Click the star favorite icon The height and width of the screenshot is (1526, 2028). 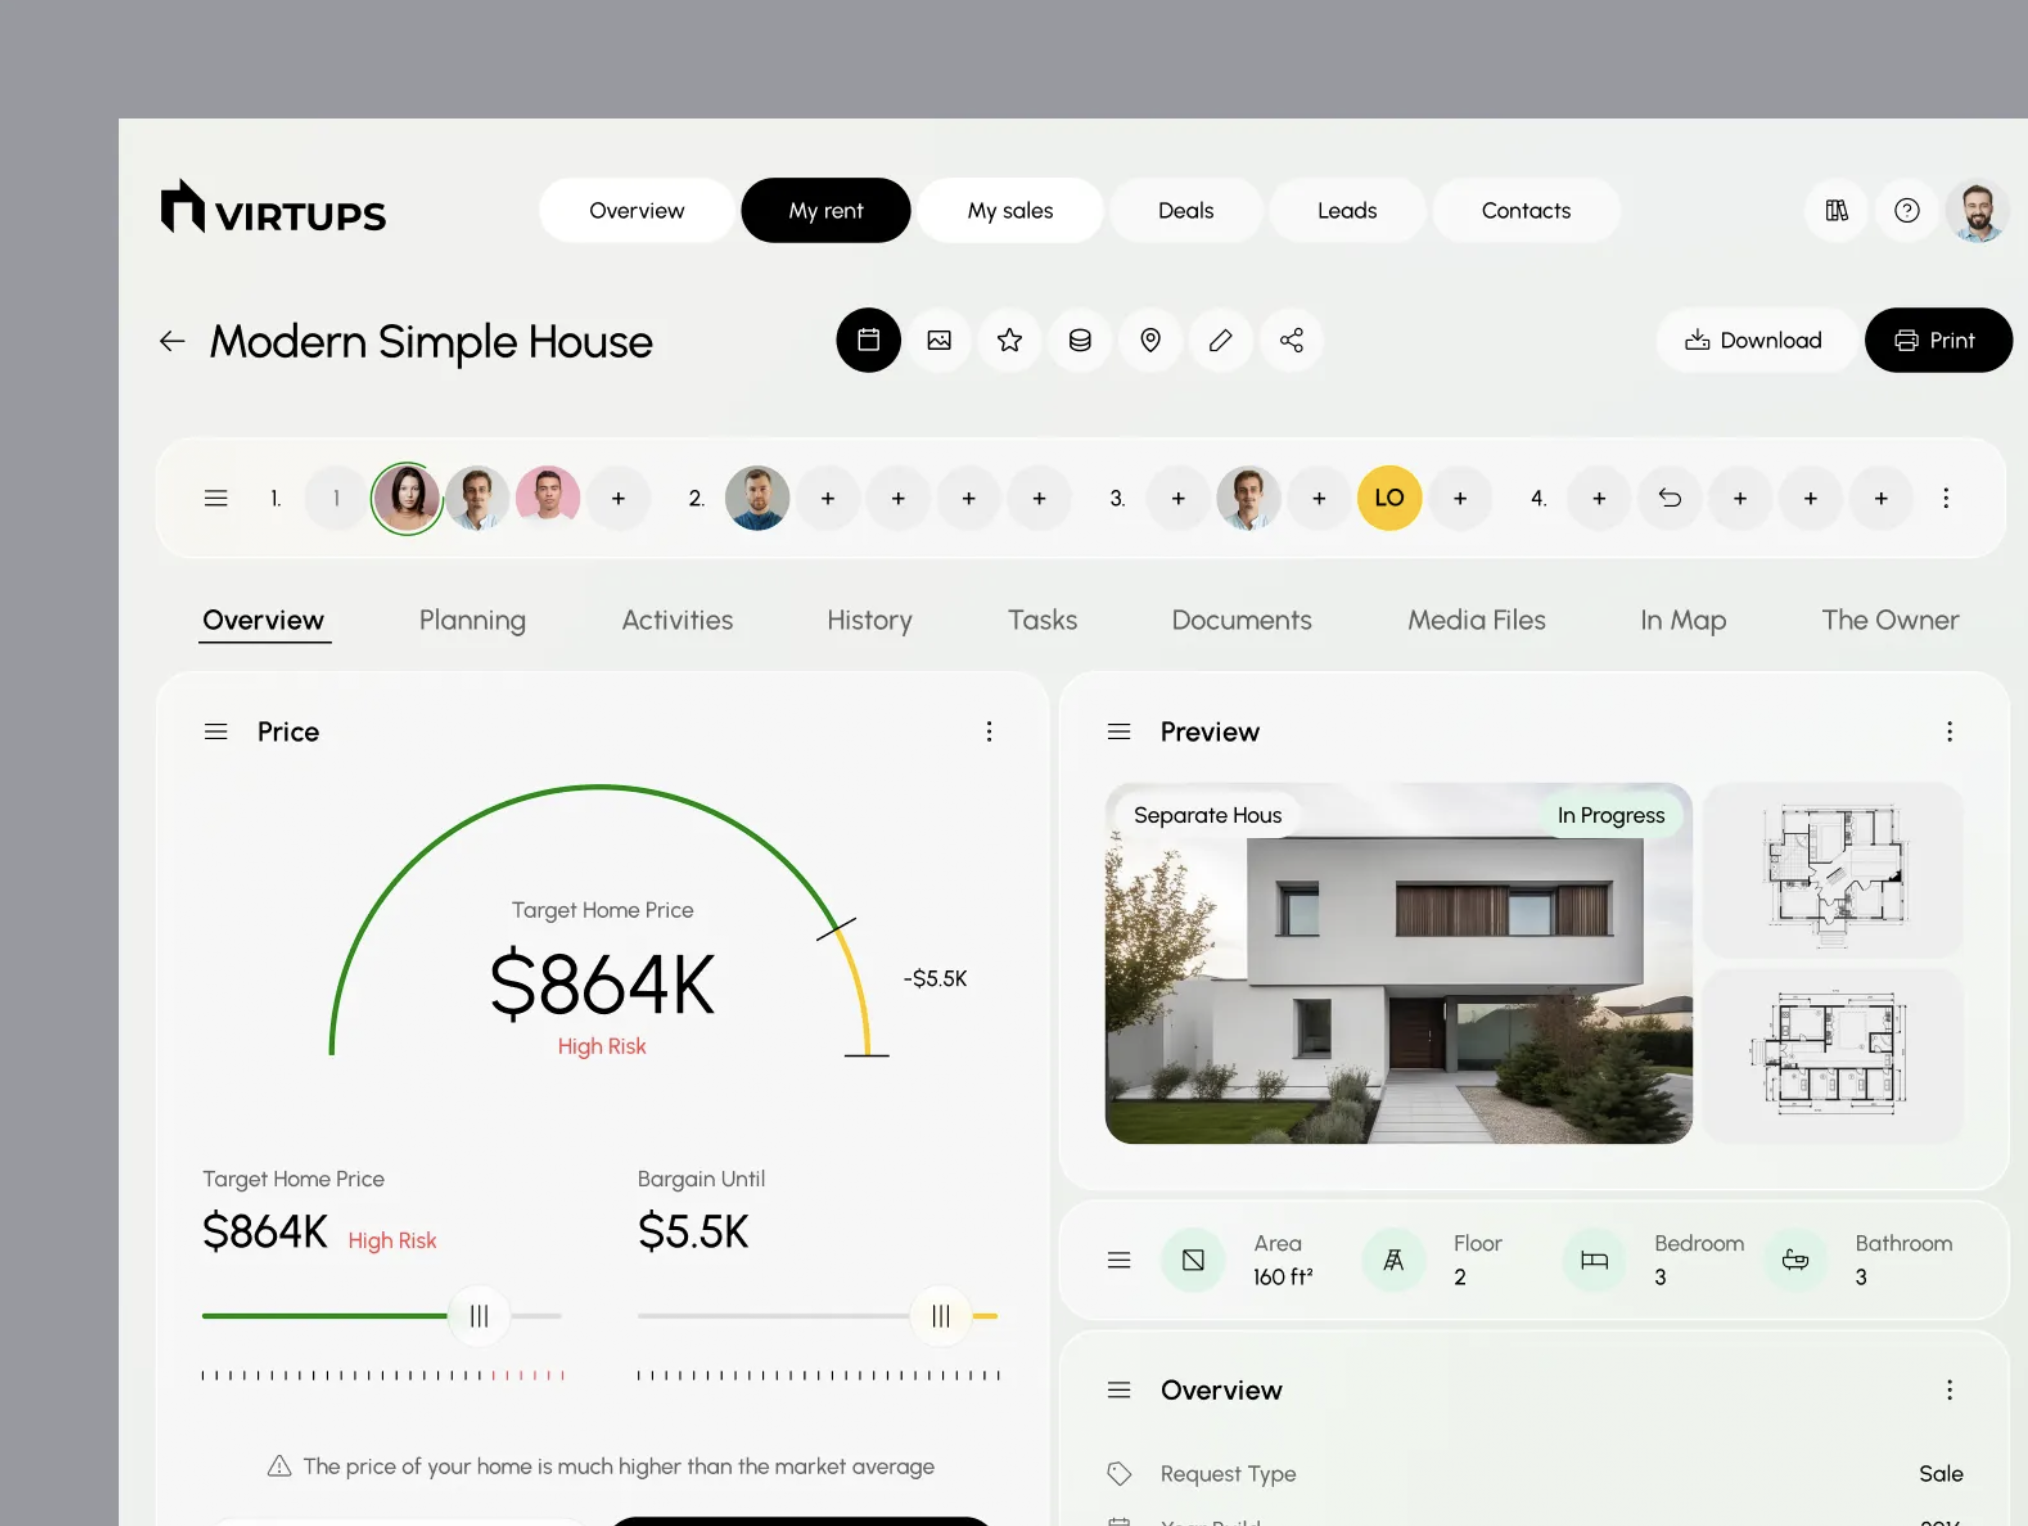coord(1009,340)
